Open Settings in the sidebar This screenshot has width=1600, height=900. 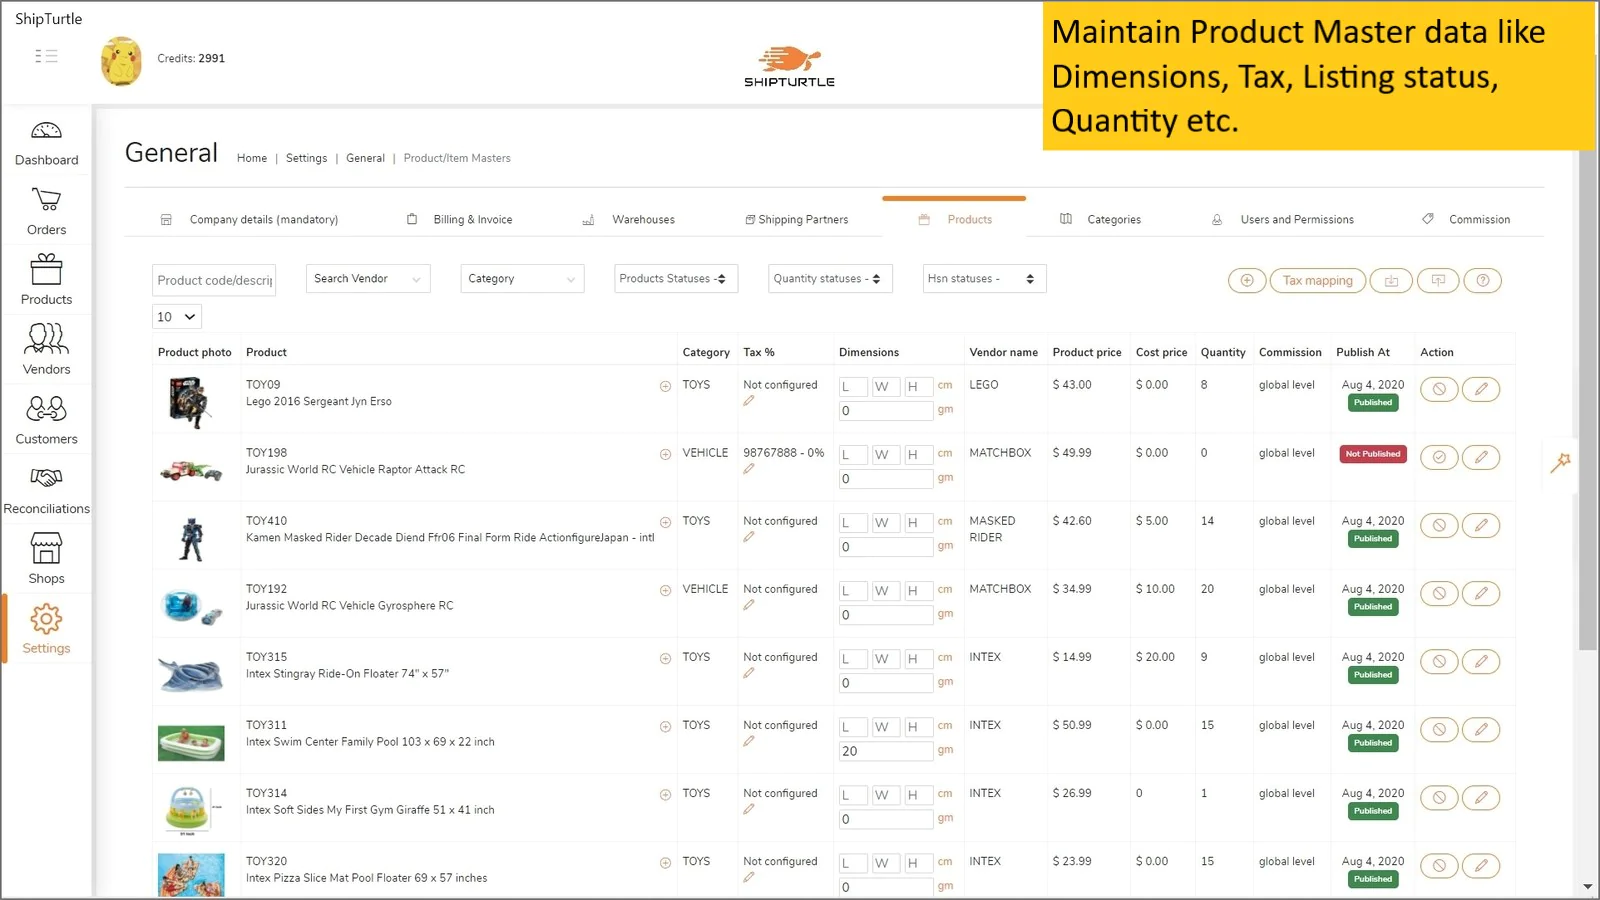pos(46,629)
